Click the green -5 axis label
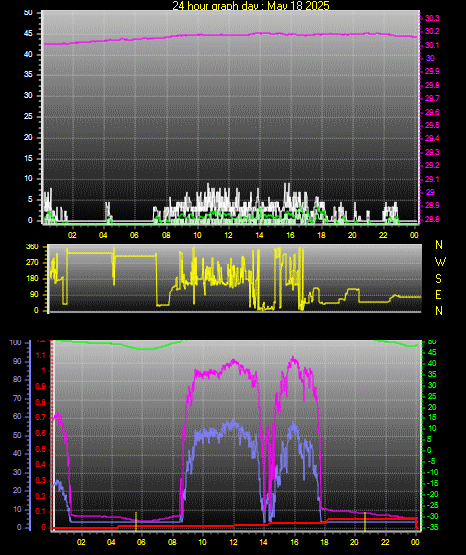Viewport: 466px width, 555px height. [x=431, y=461]
